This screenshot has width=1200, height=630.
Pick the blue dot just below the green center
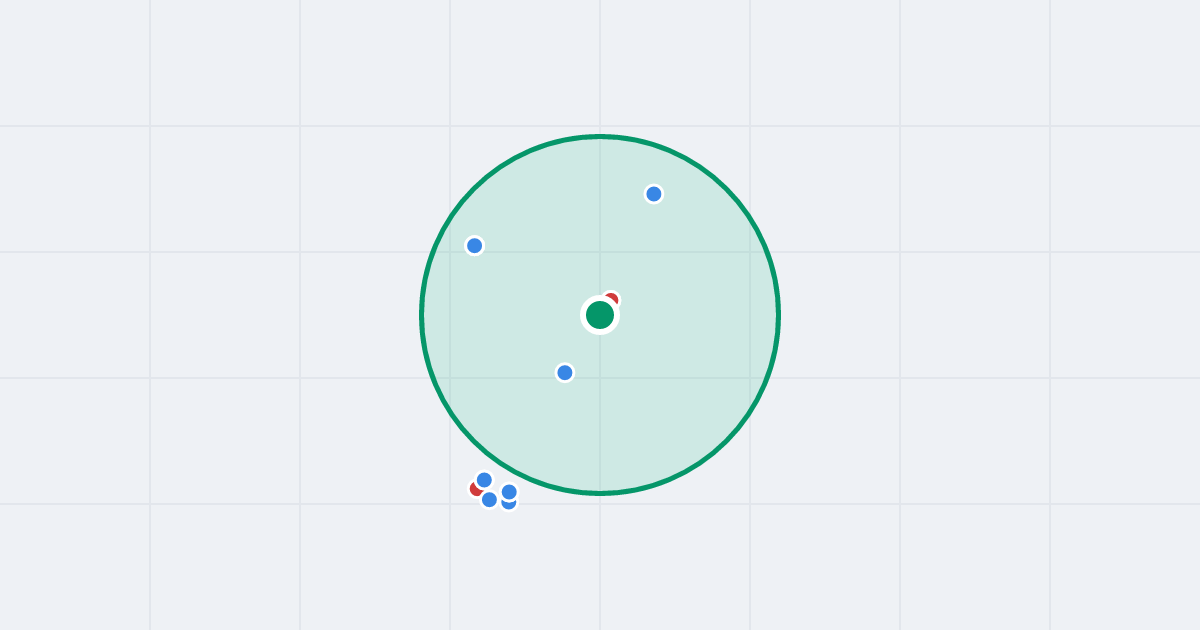pos(565,373)
